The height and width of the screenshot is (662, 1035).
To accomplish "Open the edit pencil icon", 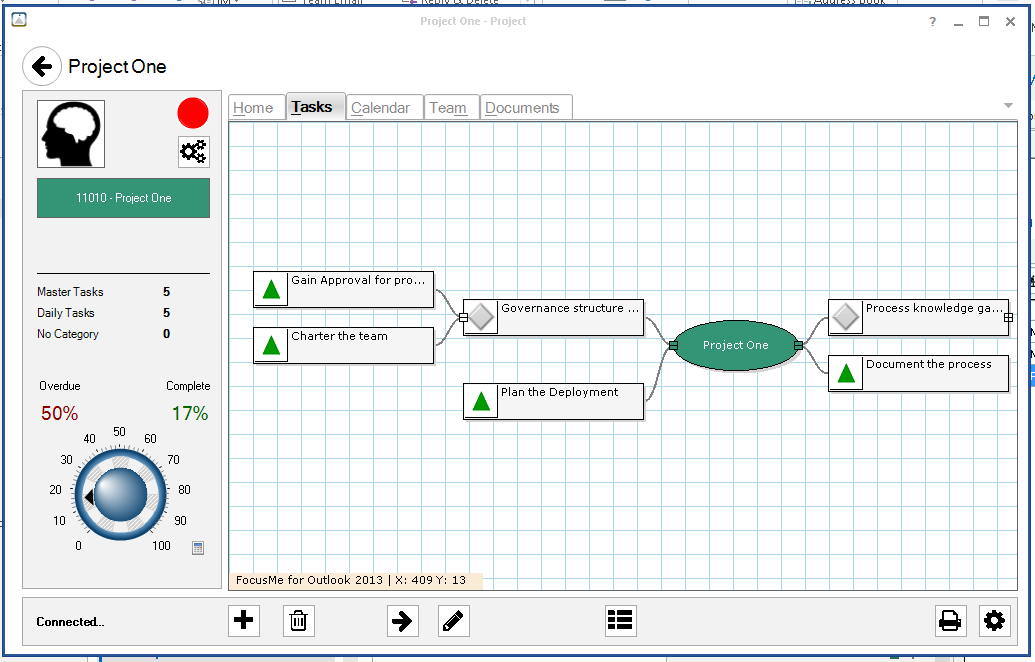I will click(x=453, y=620).
